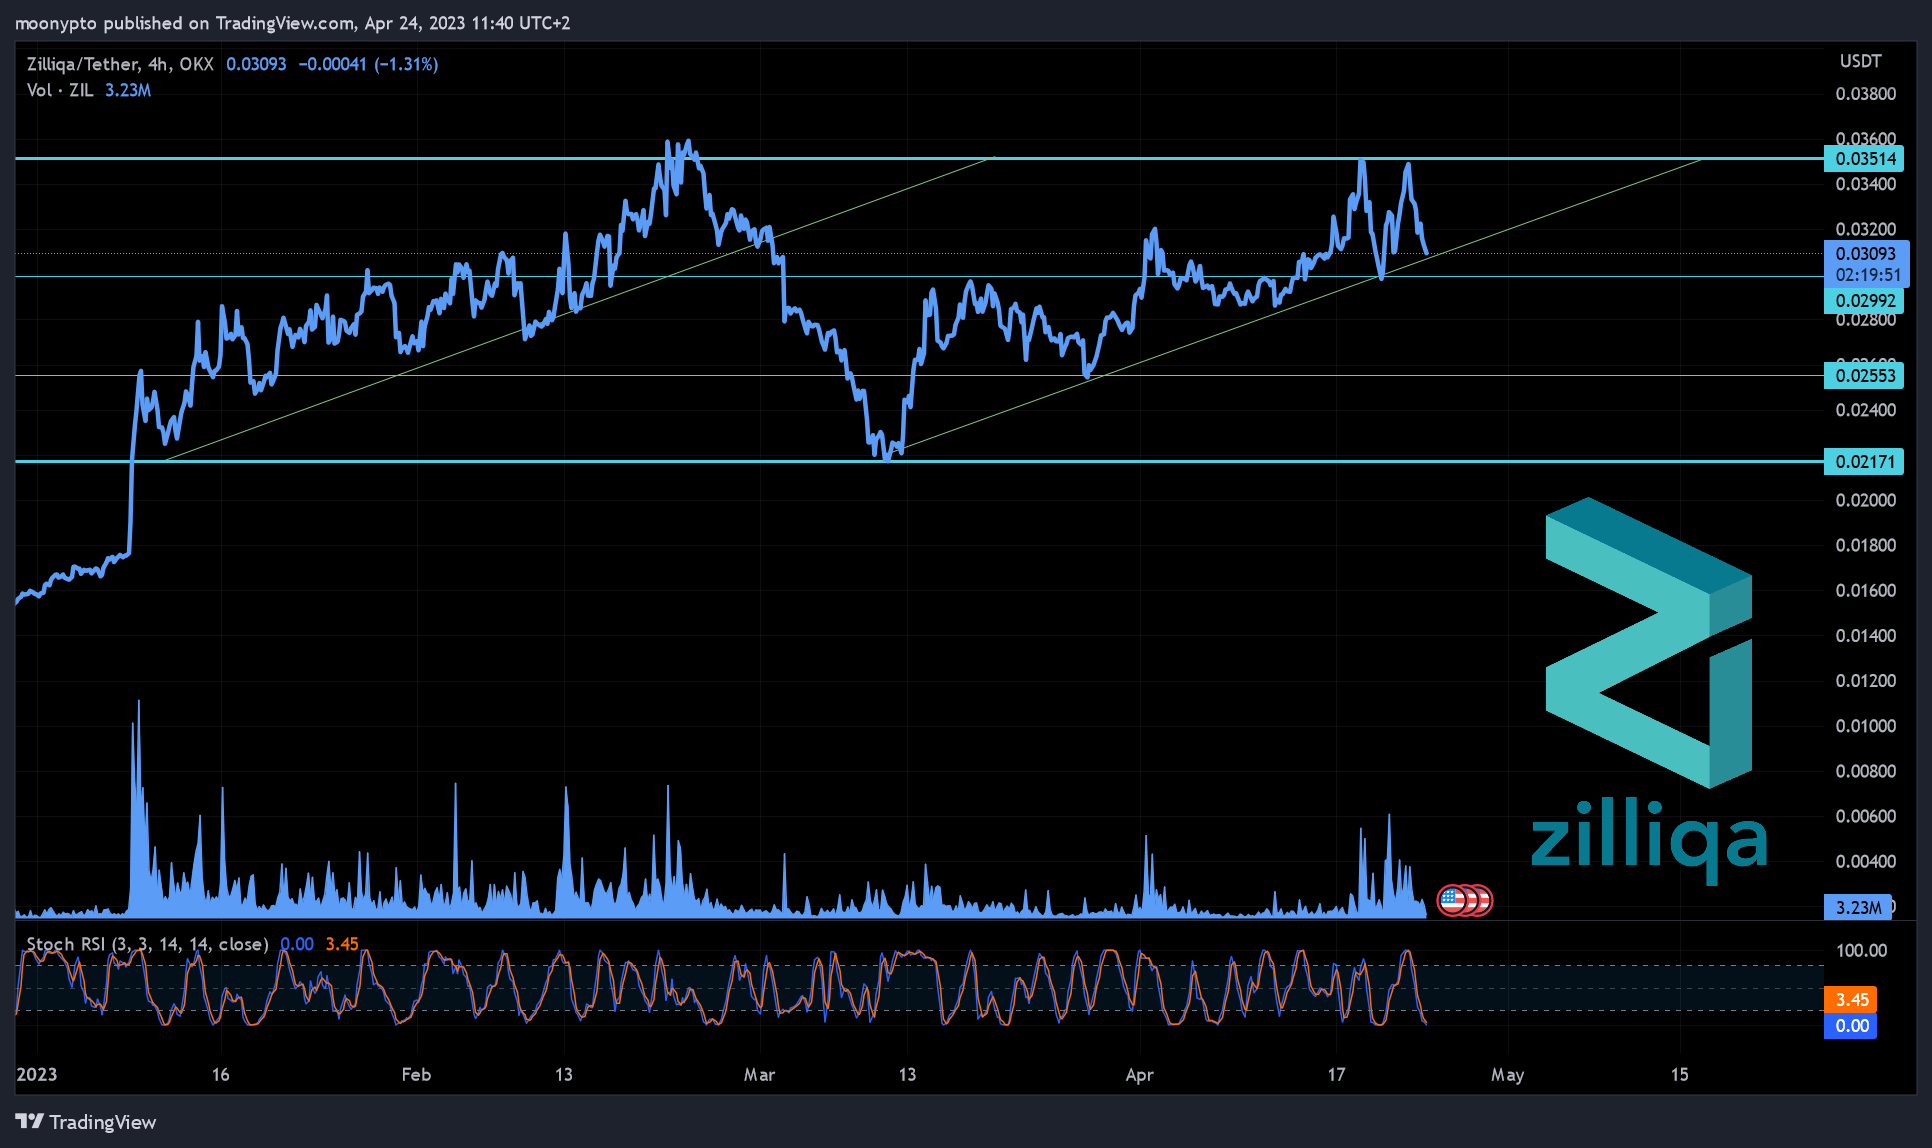Click the 3.23M volume label on axis

pyautogui.click(x=1857, y=907)
